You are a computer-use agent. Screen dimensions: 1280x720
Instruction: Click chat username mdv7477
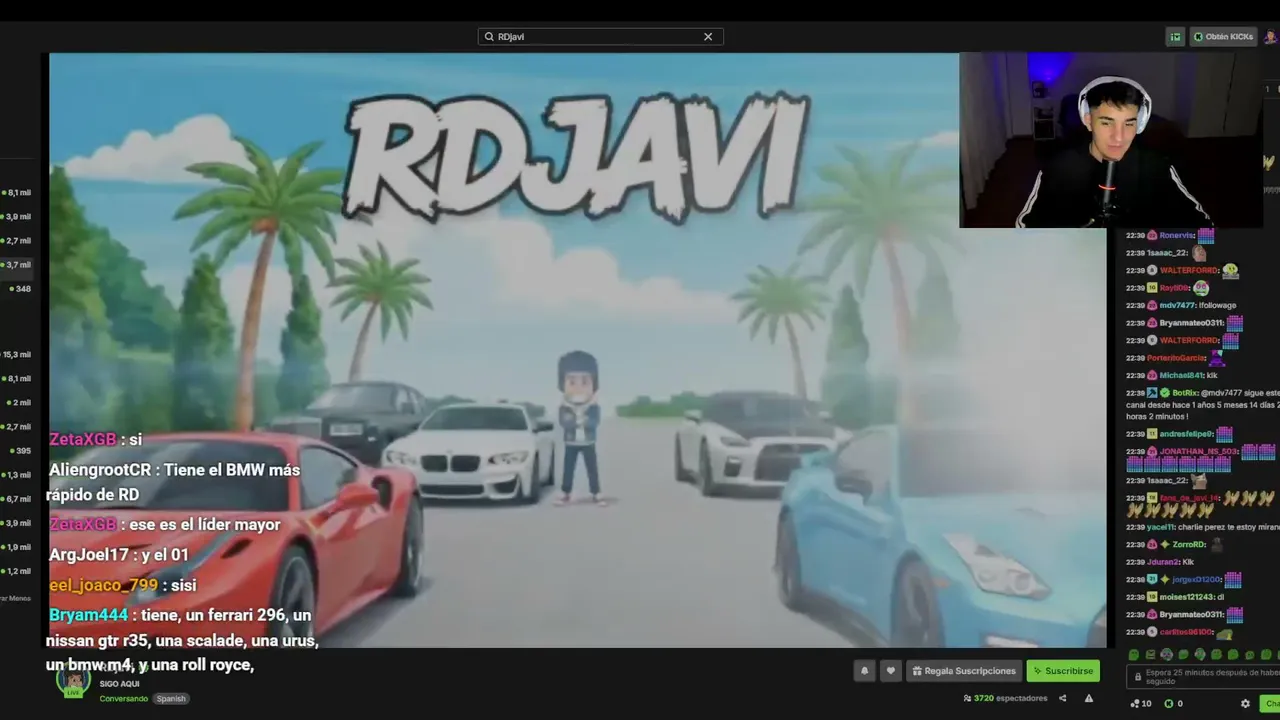click(1177, 305)
